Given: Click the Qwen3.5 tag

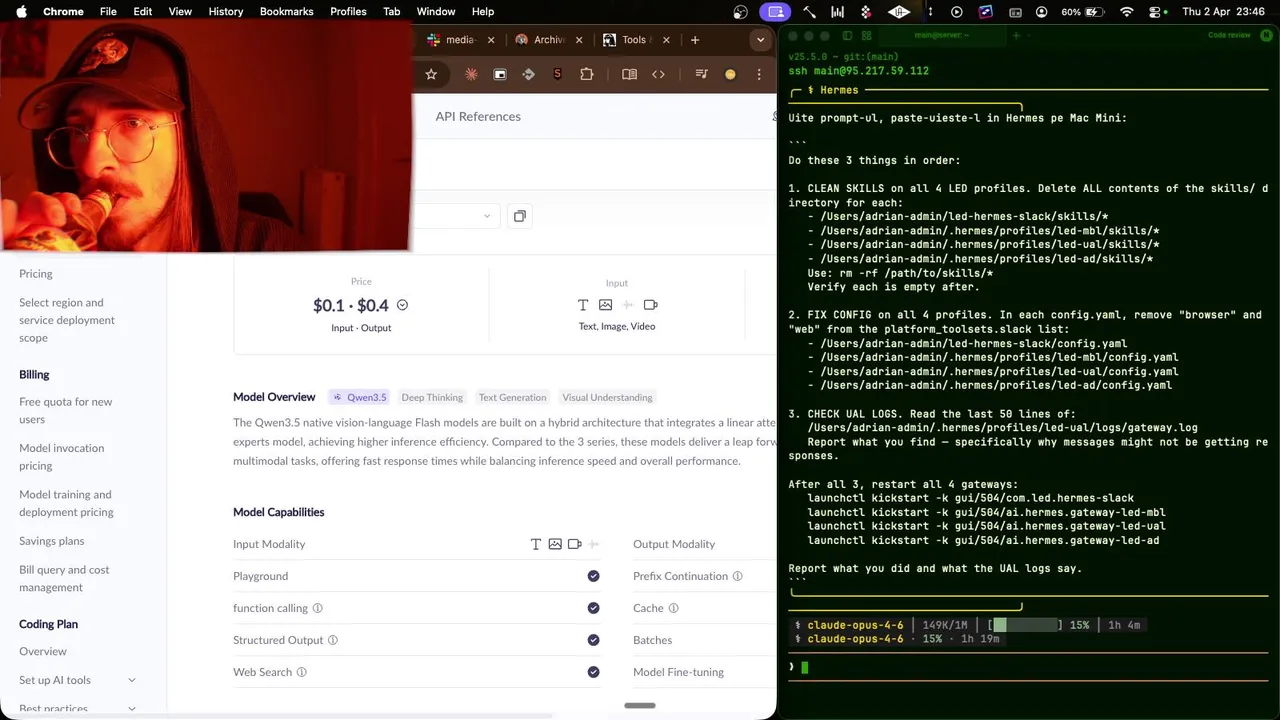Looking at the screenshot, I should click(x=359, y=397).
